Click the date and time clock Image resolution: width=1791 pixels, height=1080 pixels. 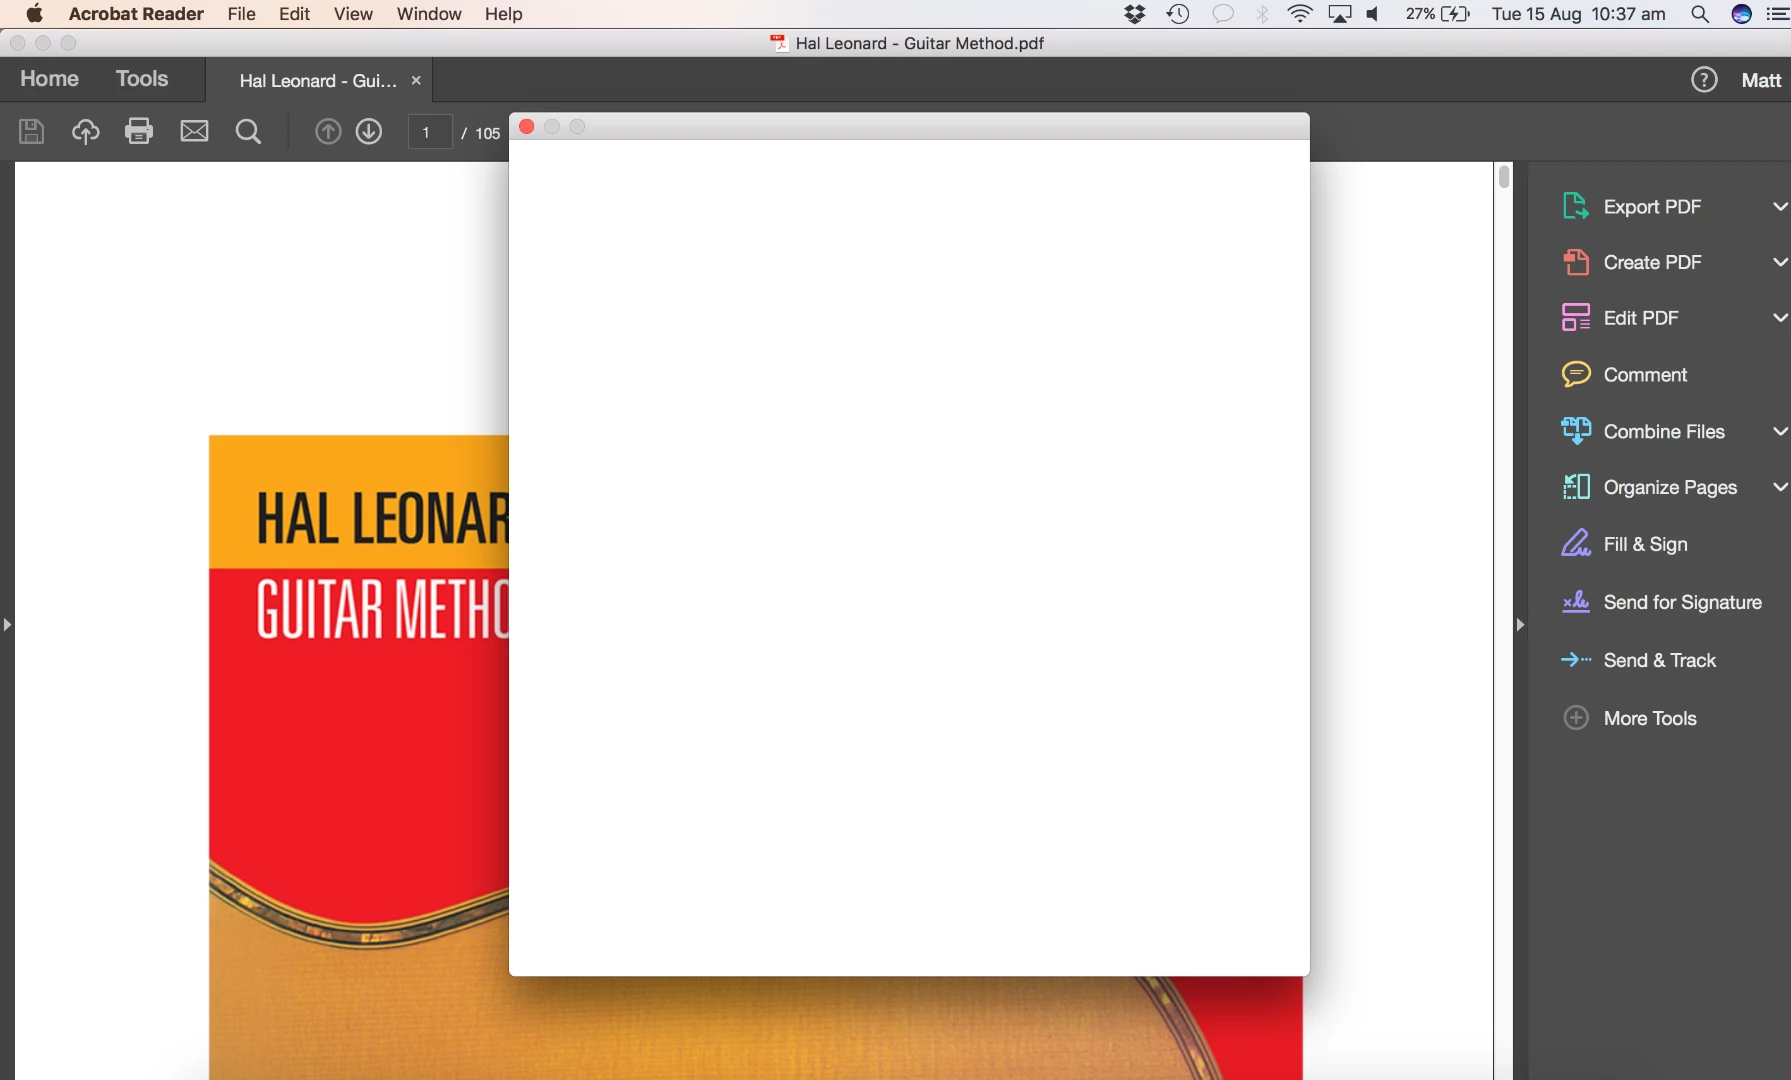pyautogui.click(x=1578, y=14)
